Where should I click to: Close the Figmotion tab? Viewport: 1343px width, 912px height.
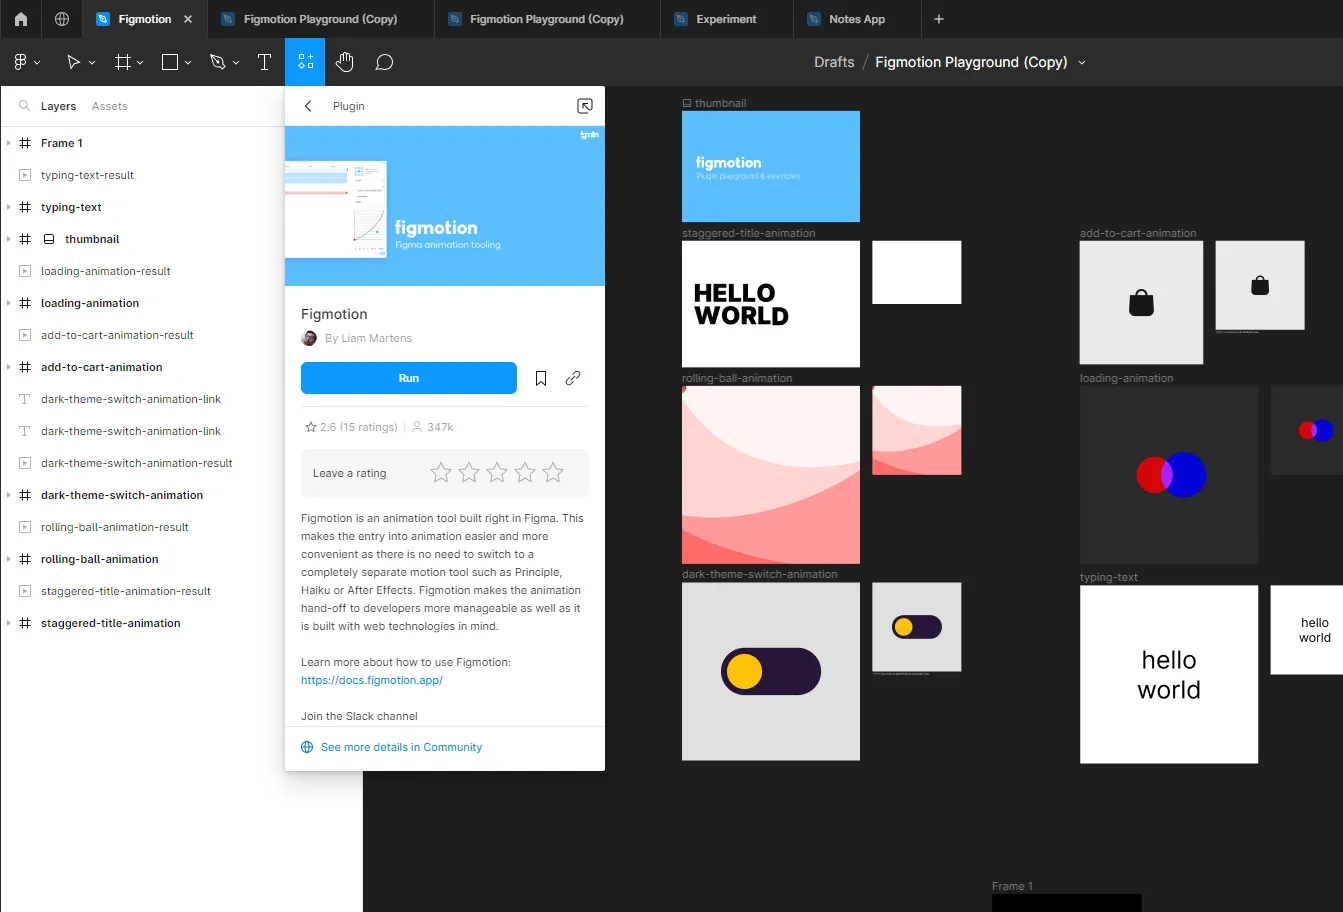[x=188, y=19]
